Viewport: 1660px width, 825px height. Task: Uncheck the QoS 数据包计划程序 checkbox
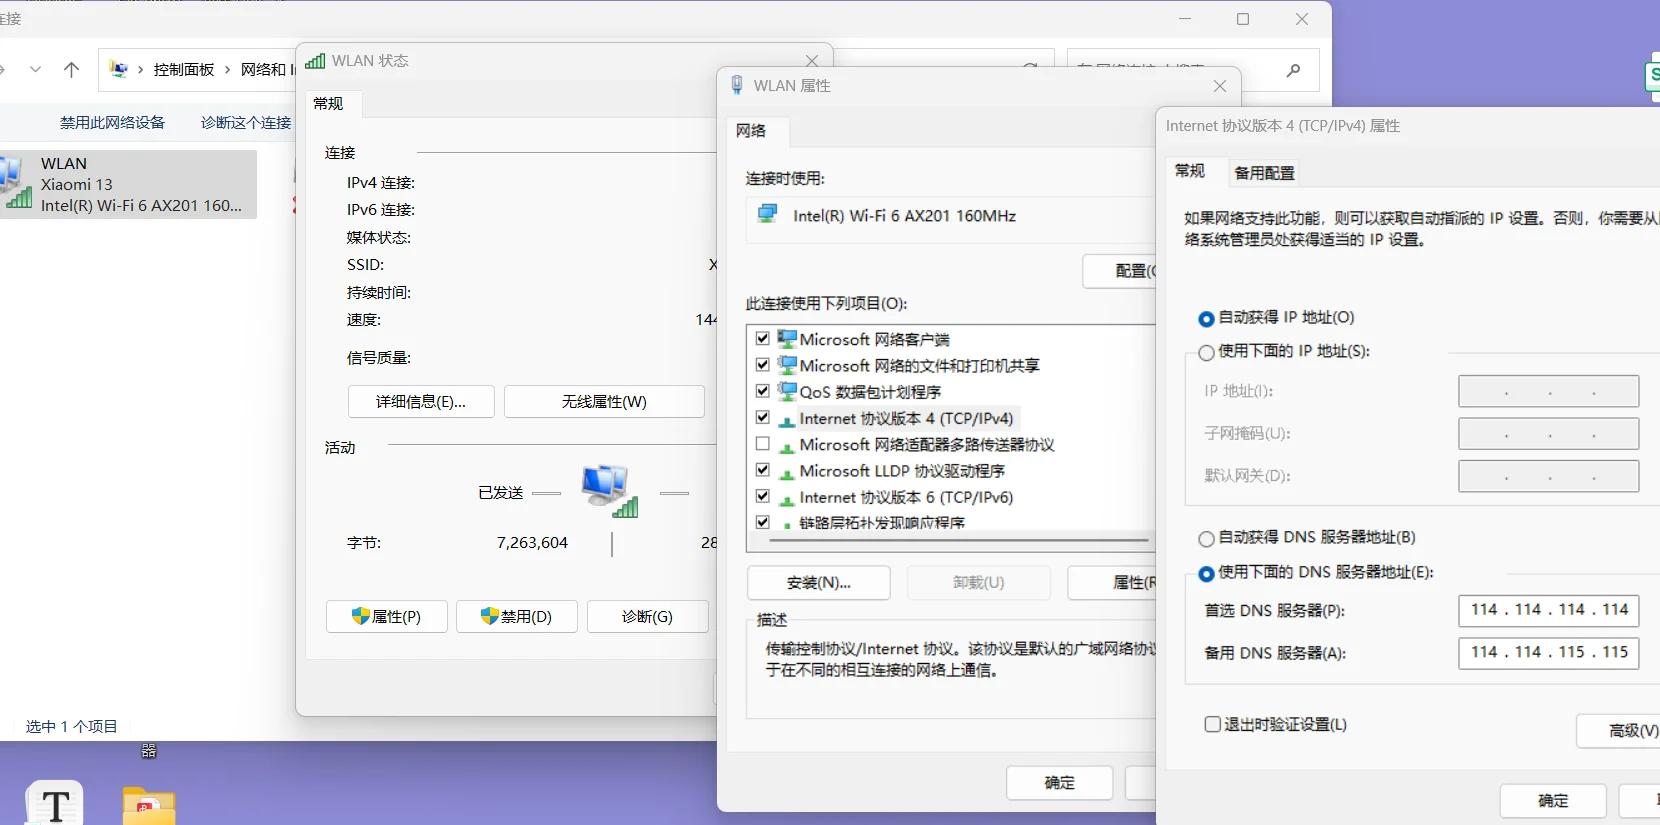click(763, 391)
